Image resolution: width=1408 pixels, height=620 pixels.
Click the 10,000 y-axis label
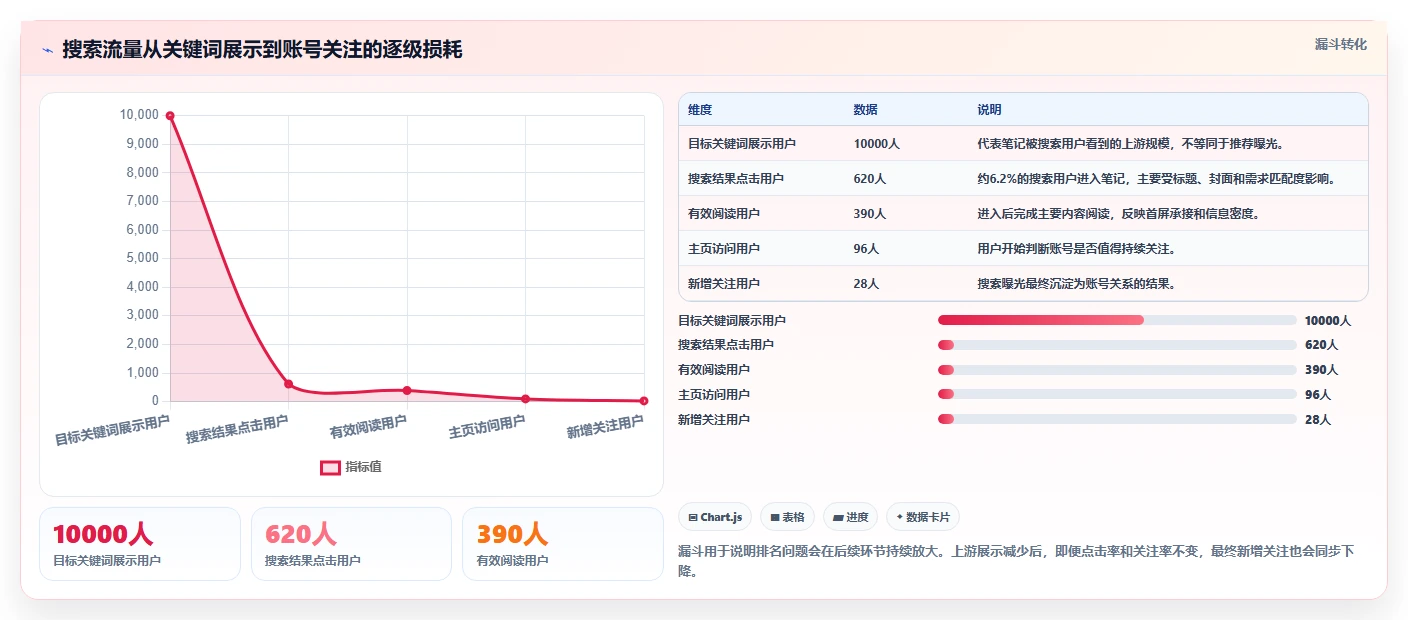pos(139,115)
